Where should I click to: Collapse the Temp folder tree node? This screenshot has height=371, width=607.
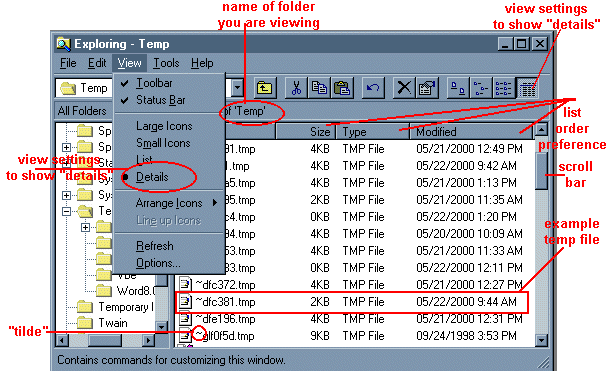point(66,211)
